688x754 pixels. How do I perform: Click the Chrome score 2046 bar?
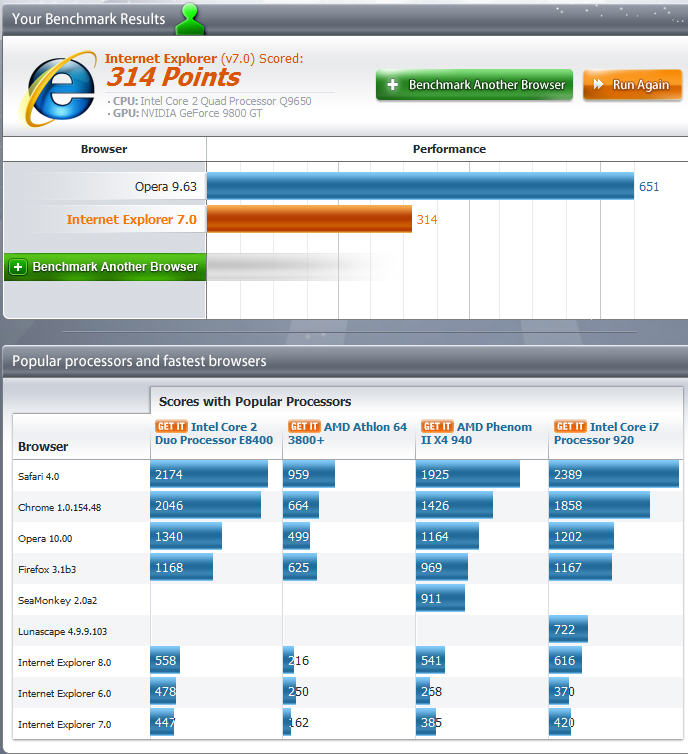point(206,505)
